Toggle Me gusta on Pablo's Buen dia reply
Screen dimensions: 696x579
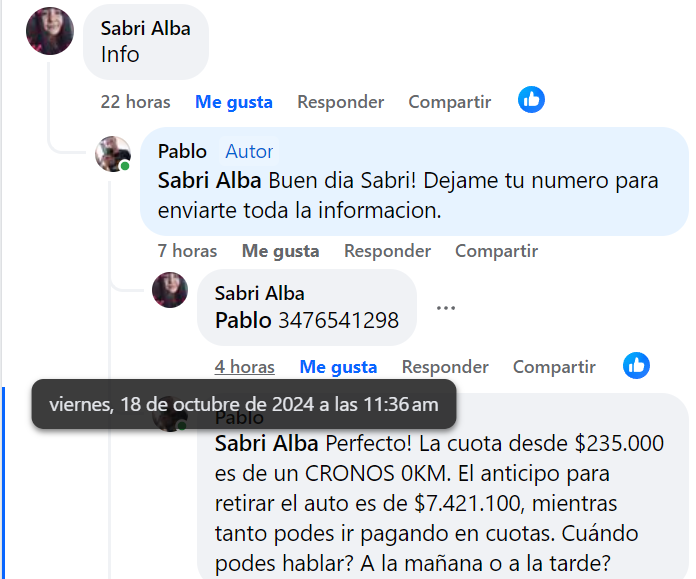(x=280, y=251)
